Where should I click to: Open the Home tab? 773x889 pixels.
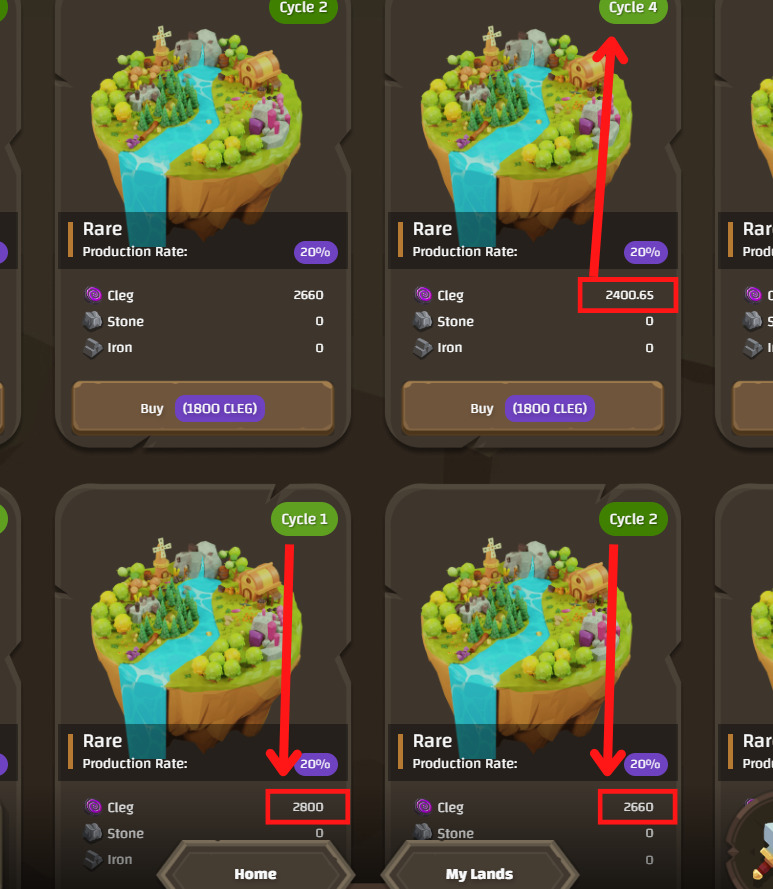point(255,873)
